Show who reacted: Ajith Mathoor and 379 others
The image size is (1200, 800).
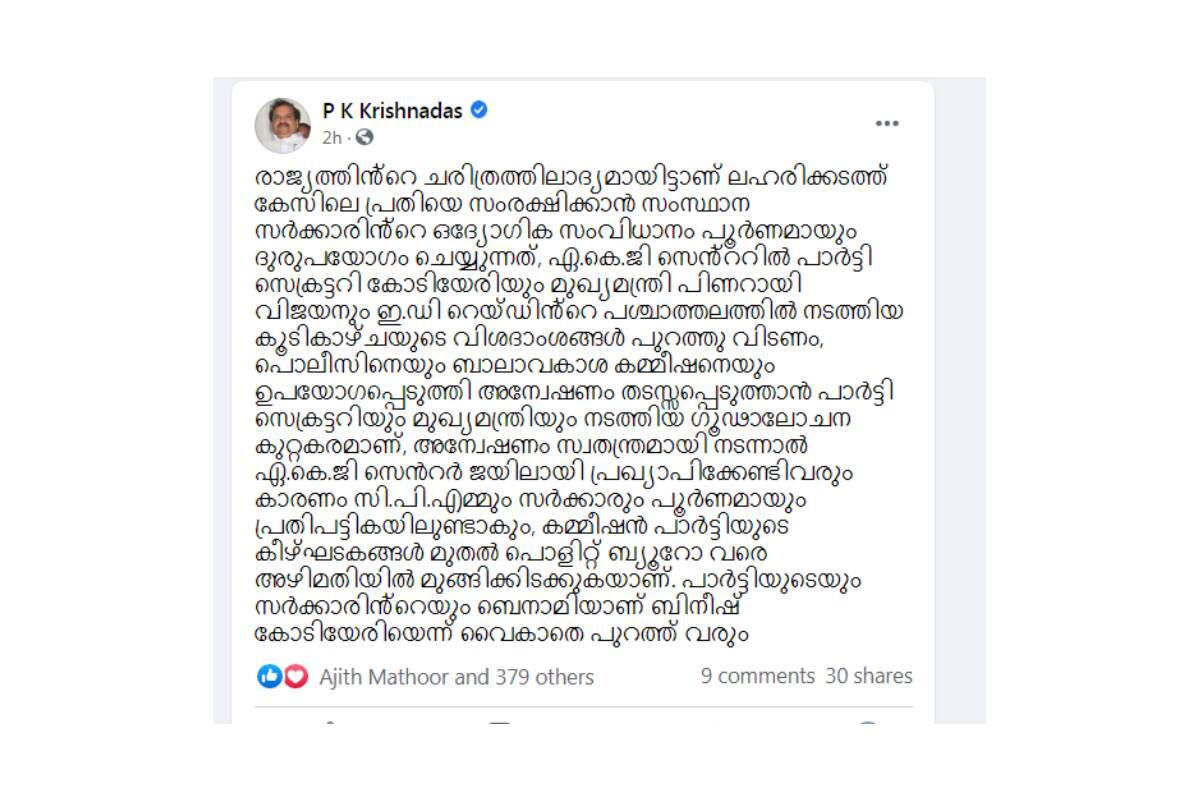(456, 677)
